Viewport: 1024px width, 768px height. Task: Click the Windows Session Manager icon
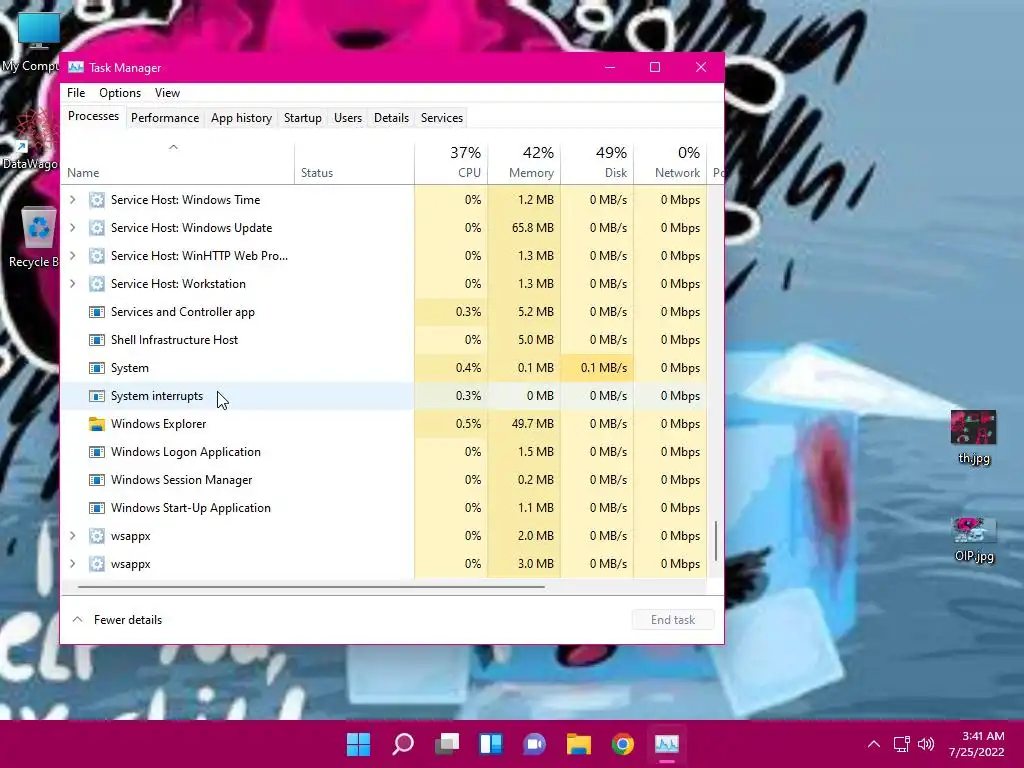[97, 480]
